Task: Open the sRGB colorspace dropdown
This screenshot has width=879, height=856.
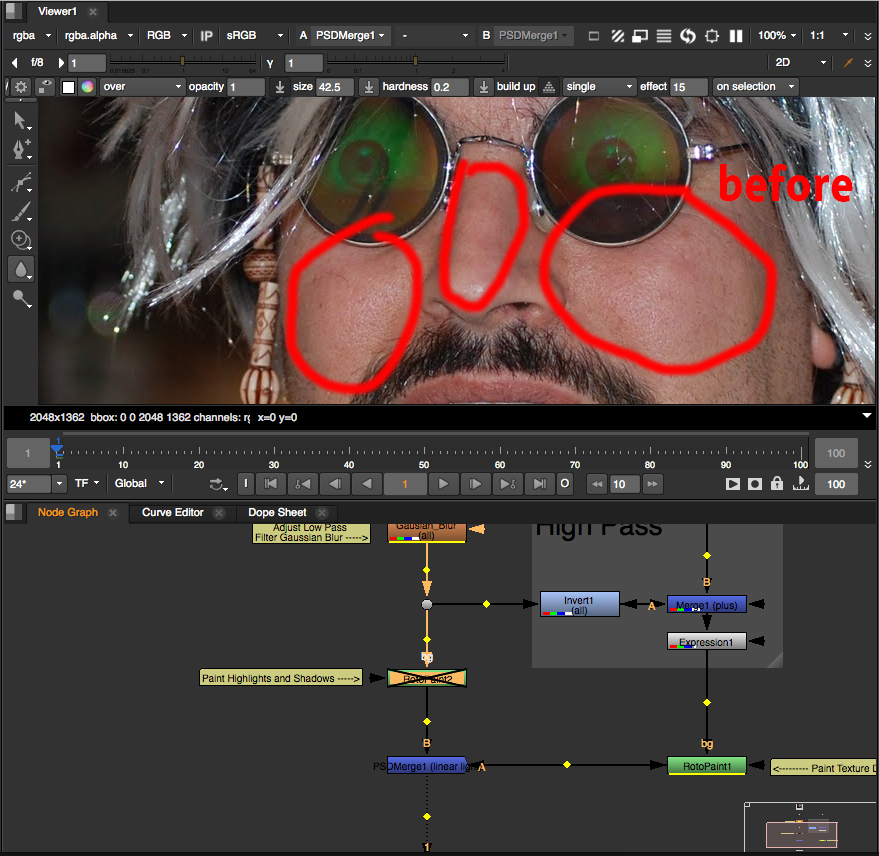Action: [255, 36]
